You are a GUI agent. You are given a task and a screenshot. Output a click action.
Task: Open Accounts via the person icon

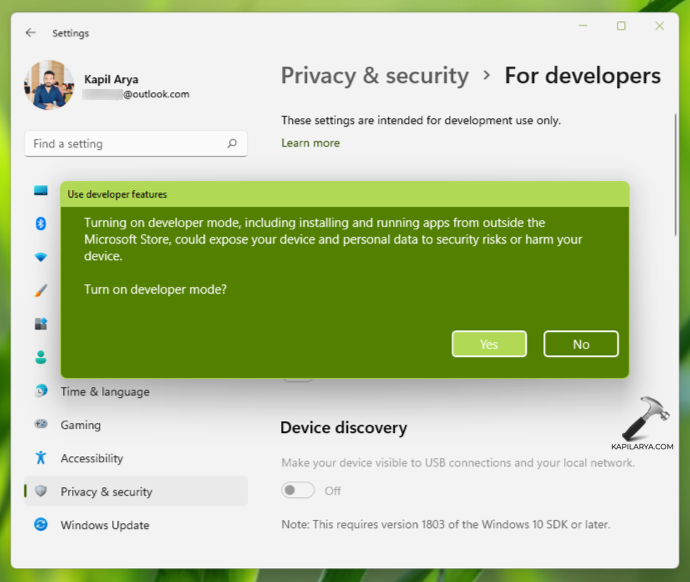(41, 357)
